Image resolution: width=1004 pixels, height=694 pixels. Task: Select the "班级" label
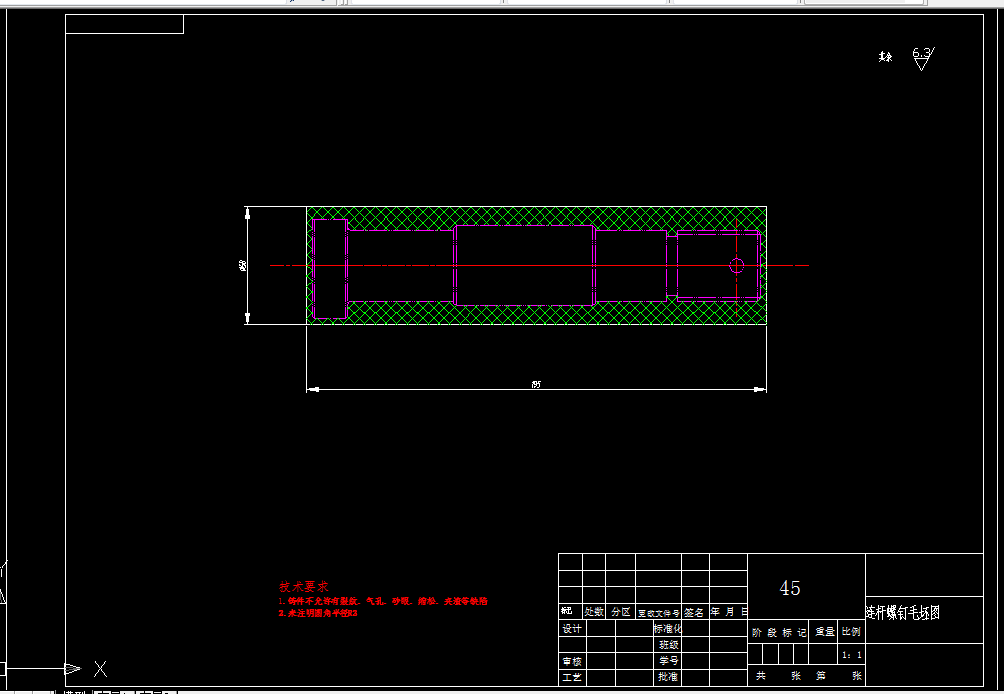pyautogui.click(x=668, y=645)
